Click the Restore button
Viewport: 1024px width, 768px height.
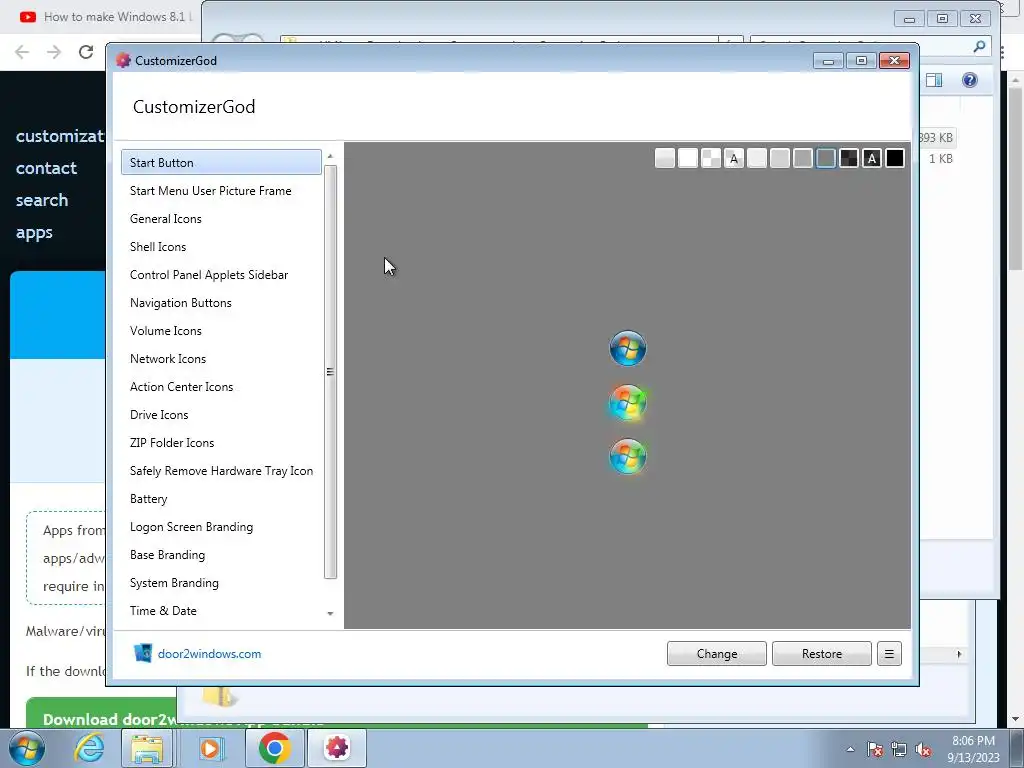(x=822, y=654)
